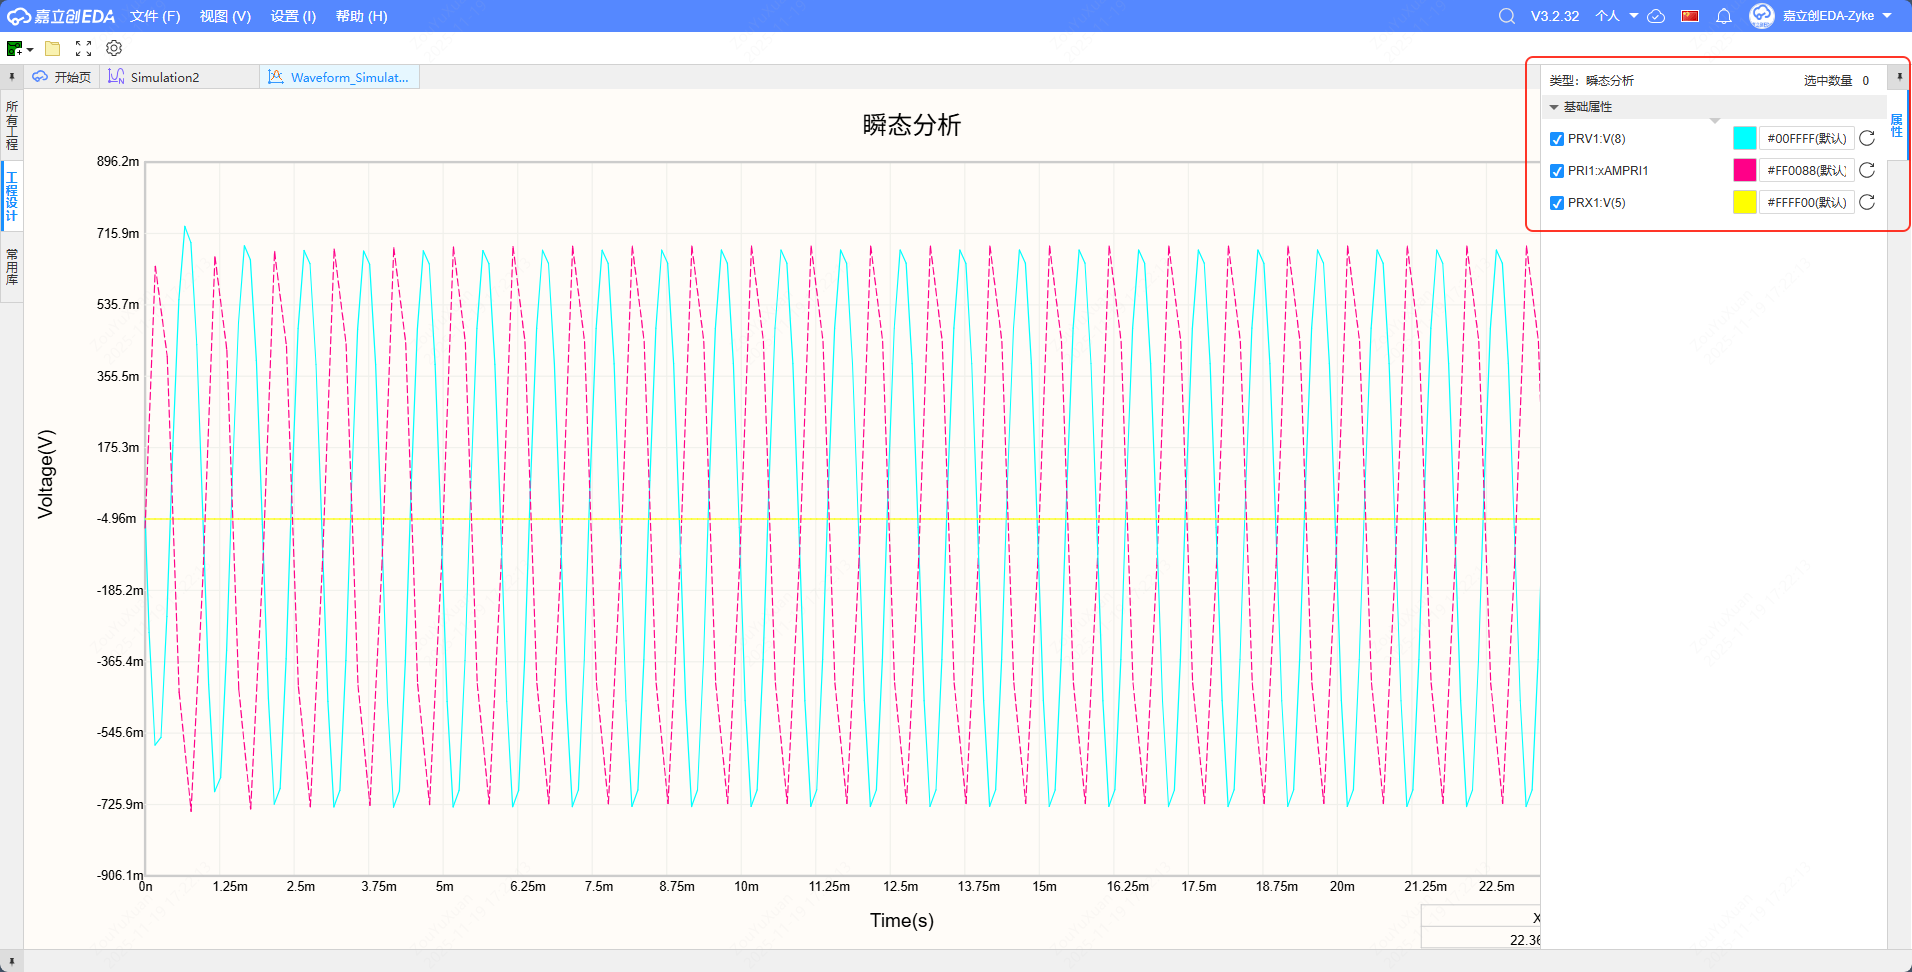The image size is (1912, 972).
Task: Toggle the PRI1:xAMPRI1 trace checkbox
Action: click(1557, 171)
